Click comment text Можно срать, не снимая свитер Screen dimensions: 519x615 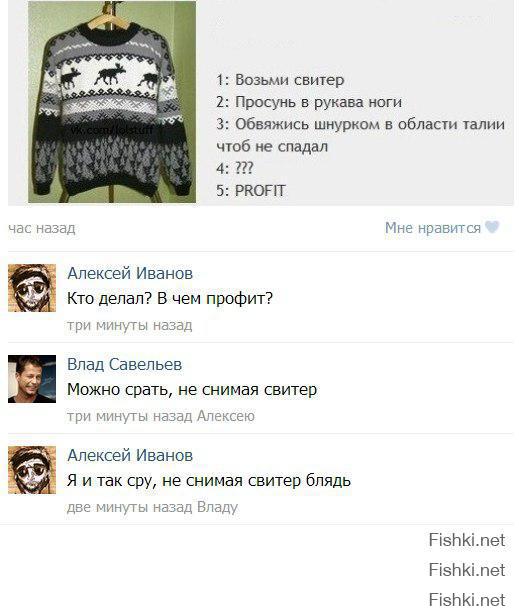(x=192, y=390)
